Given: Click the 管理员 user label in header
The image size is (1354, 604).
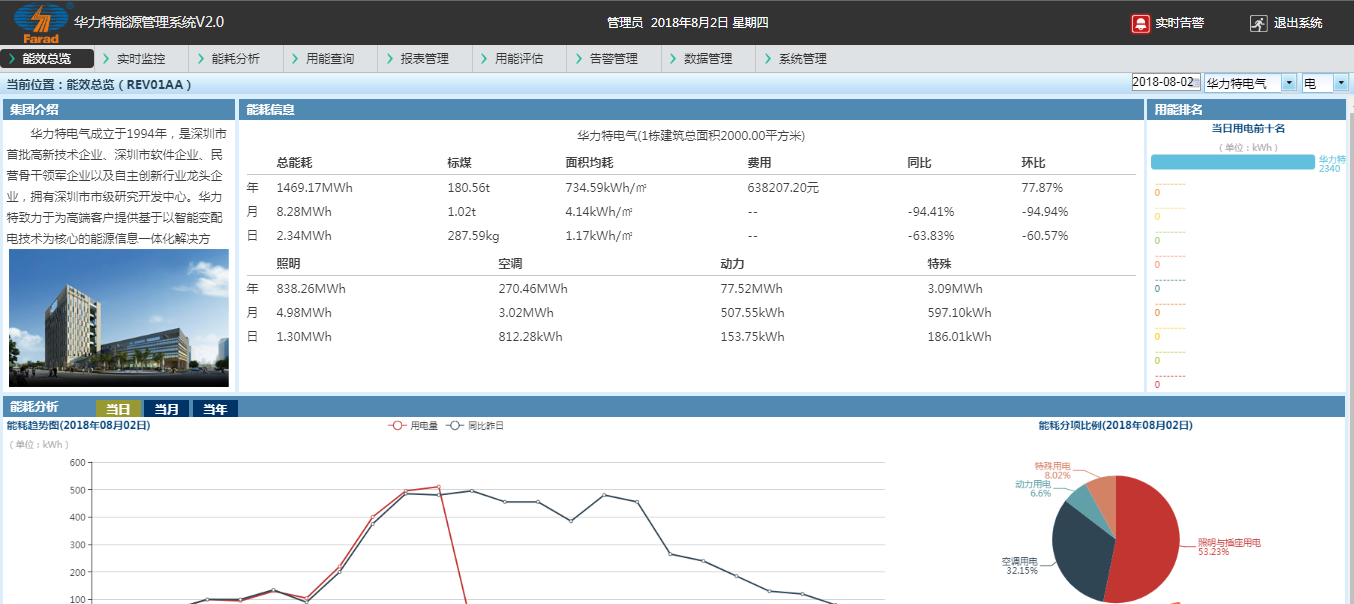Looking at the screenshot, I should [625, 23].
